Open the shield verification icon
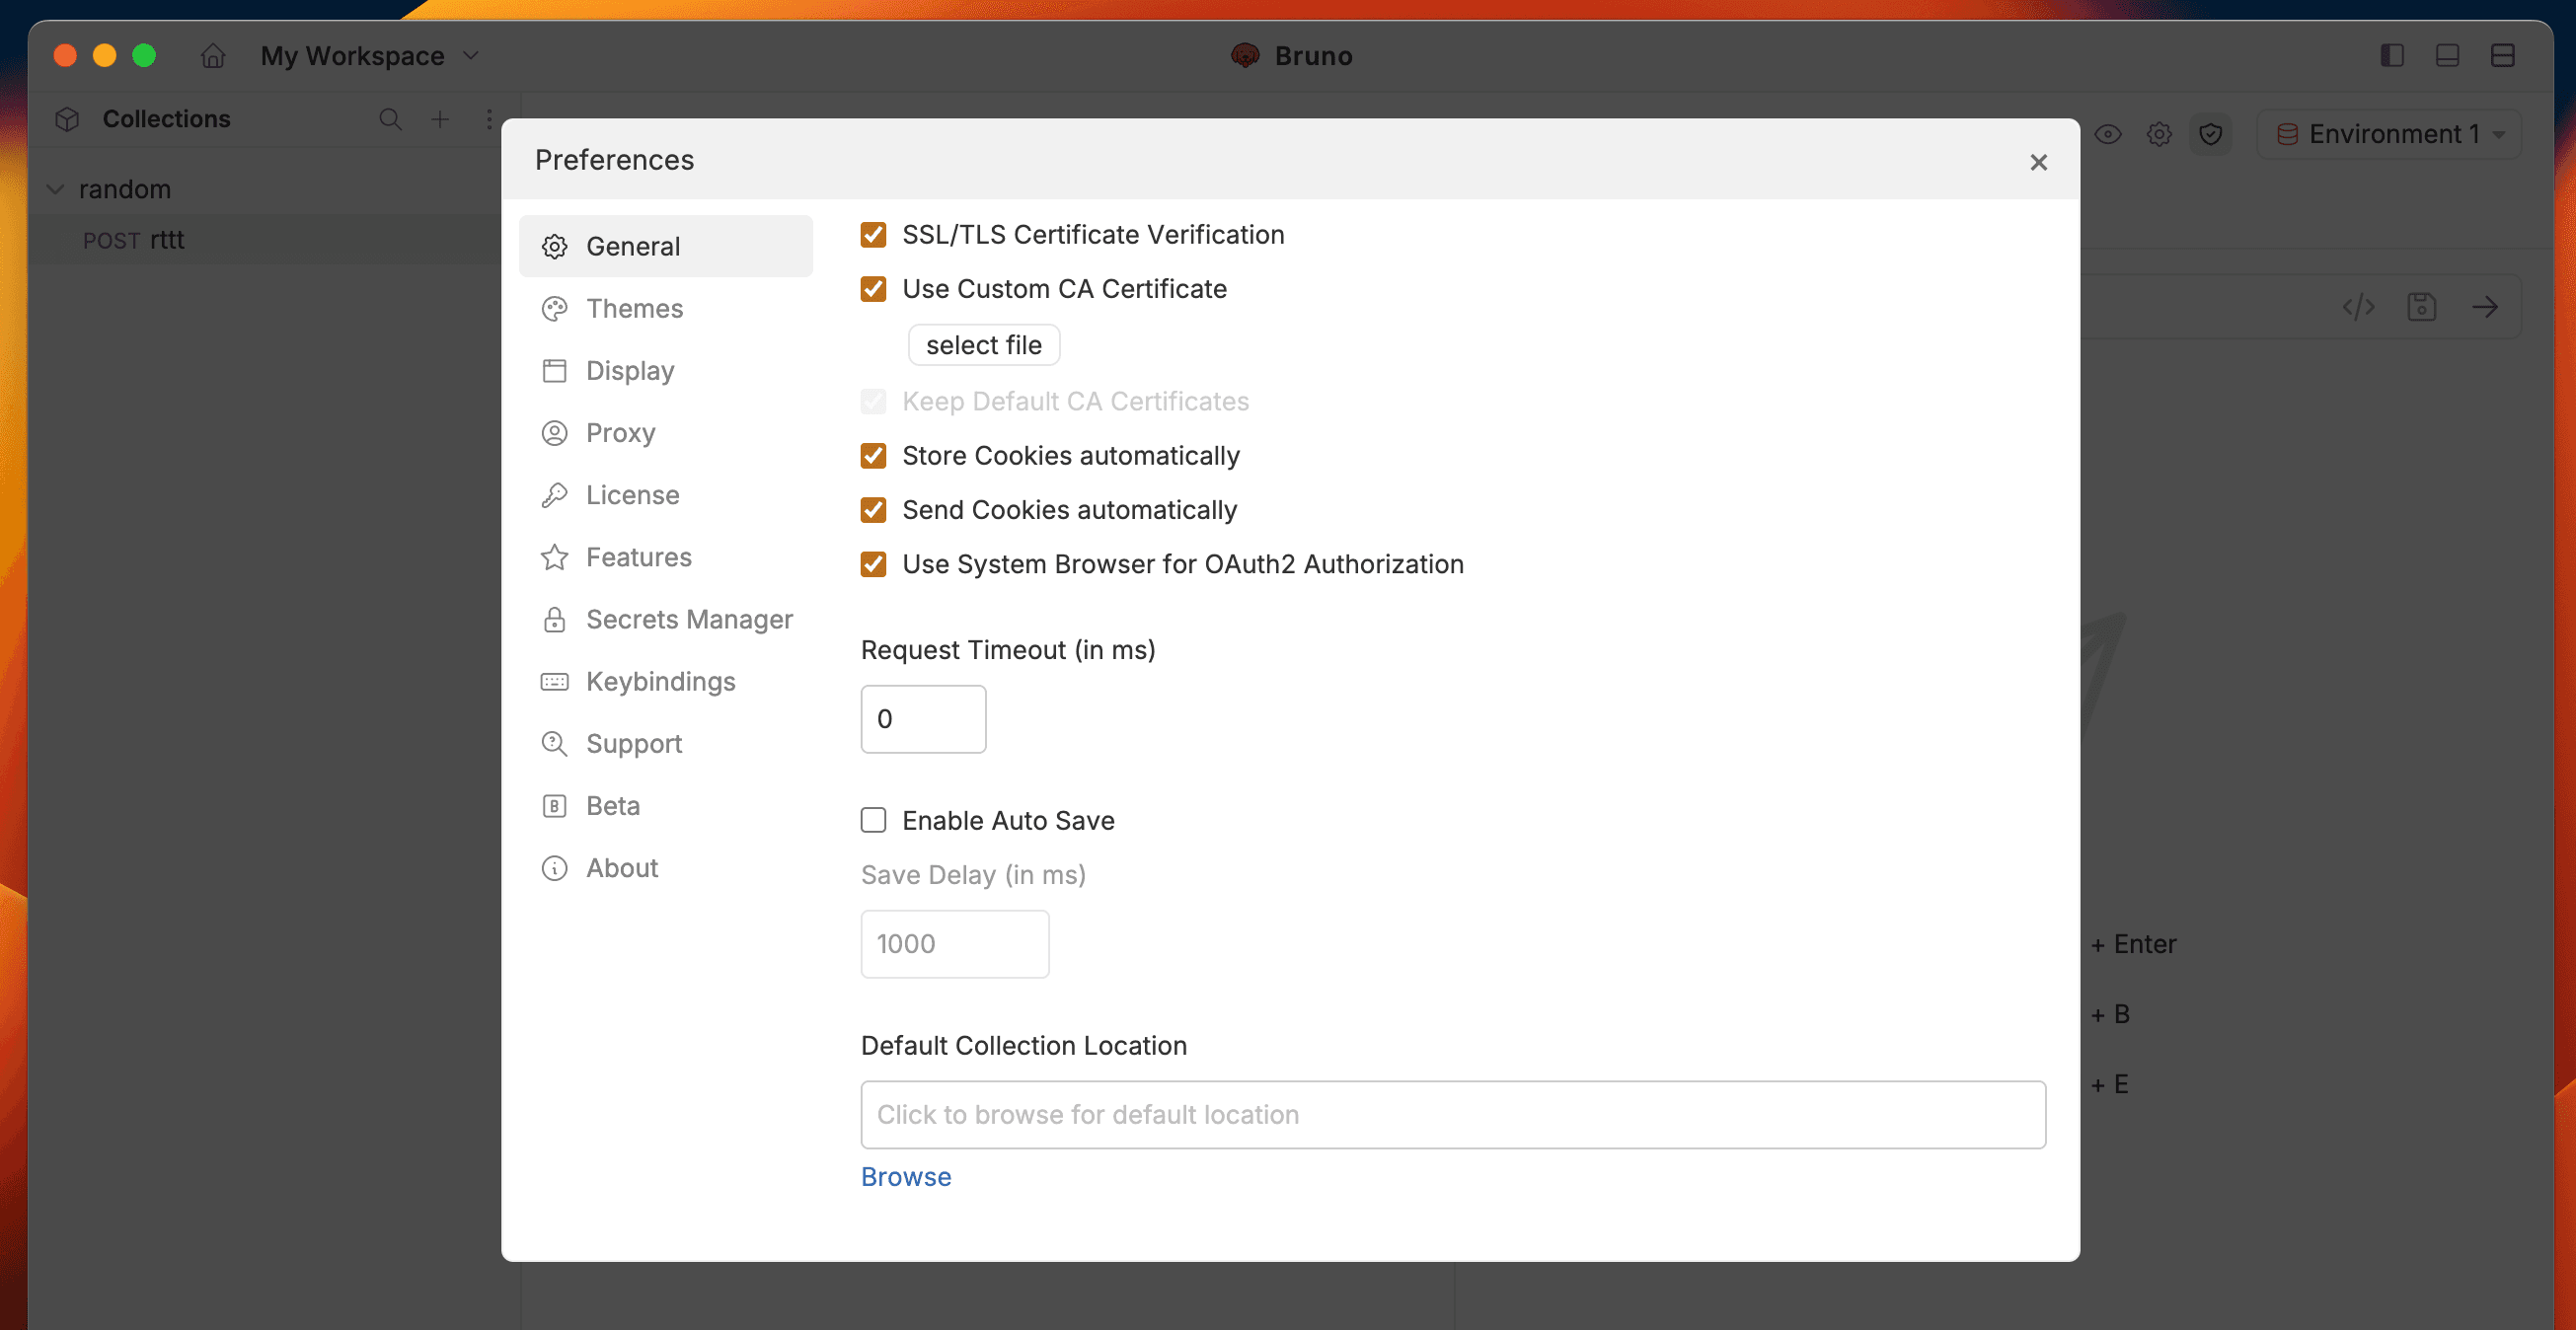Viewport: 2576px width, 1330px height. (x=2210, y=133)
